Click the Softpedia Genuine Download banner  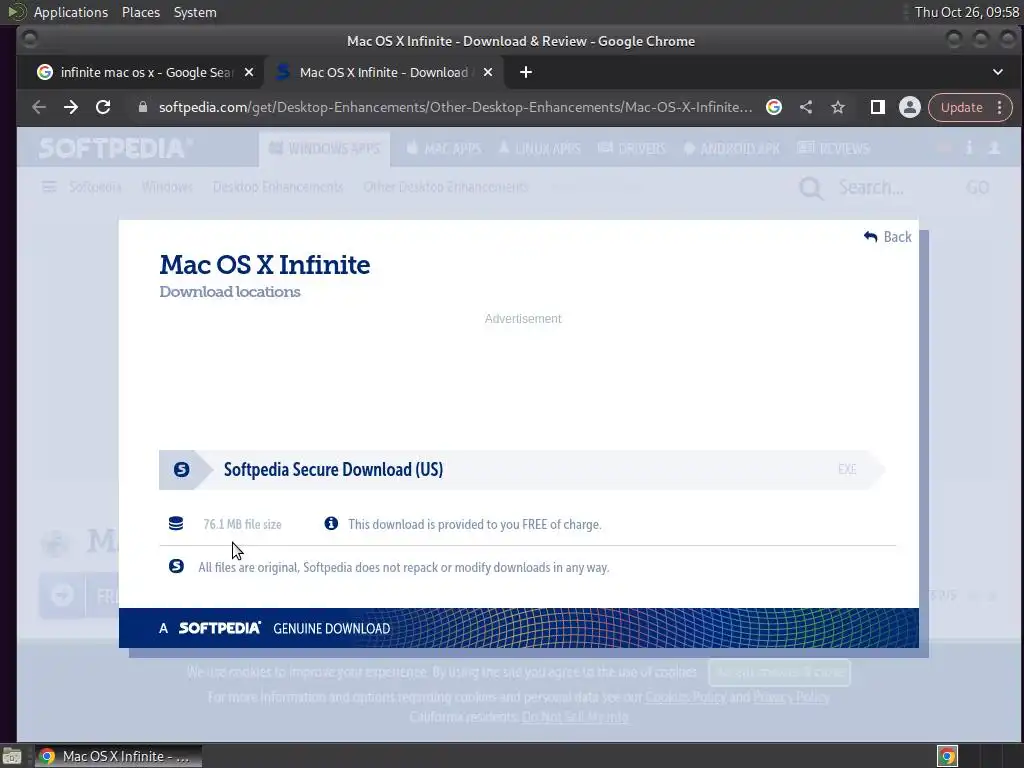pyautogui.click(x=519, y=628)
